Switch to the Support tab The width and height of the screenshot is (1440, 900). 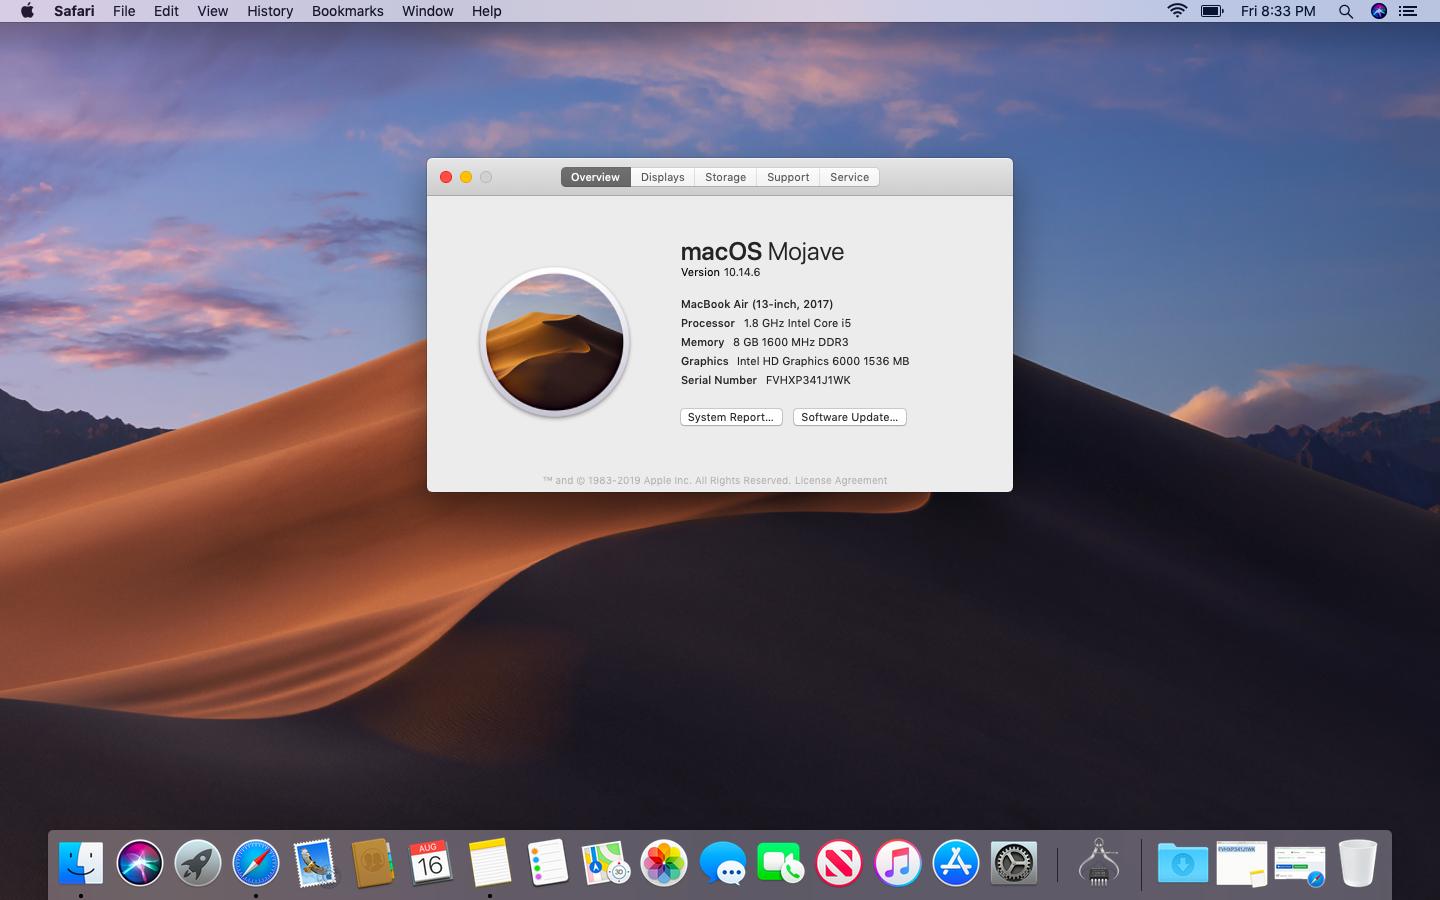(788, 177)
